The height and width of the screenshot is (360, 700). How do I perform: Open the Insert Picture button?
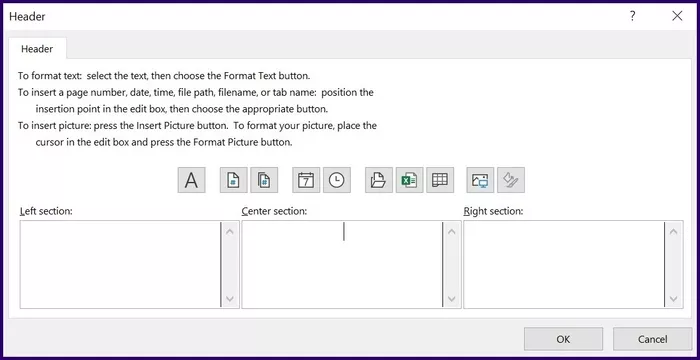(480, 180)
